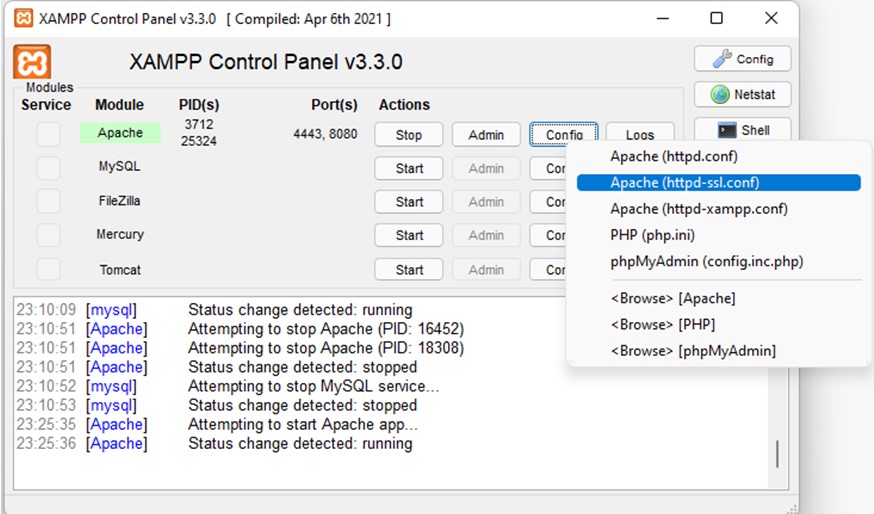Choose <Browse> [PHP] menu entry
This screenshot has width=874, height=514.
(718, 324)
